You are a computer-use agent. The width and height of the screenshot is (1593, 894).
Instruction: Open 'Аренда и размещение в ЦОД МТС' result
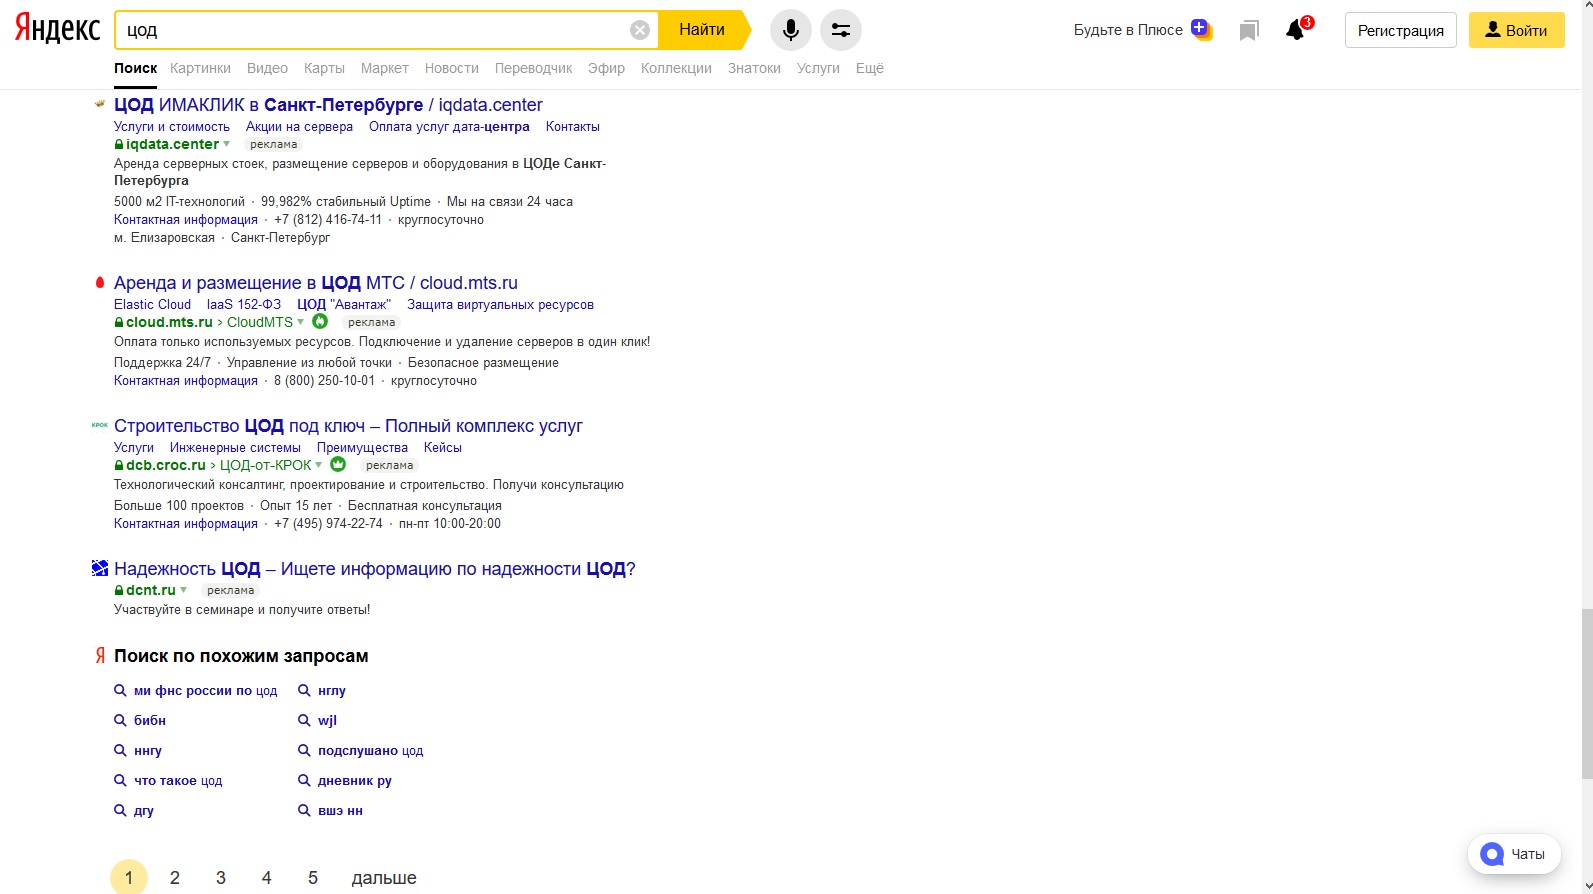tap(316, 282)
